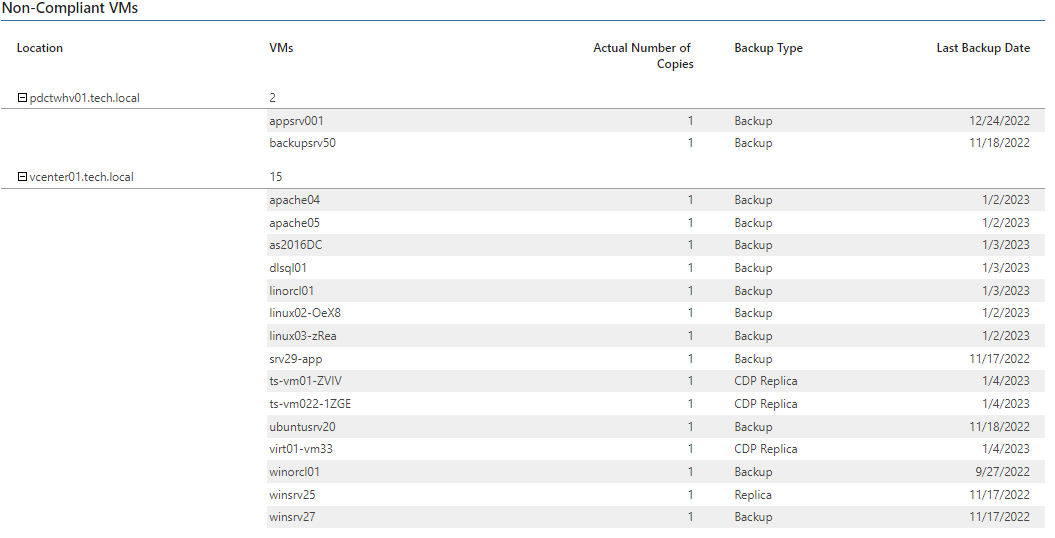This screenshot has height=538, width=1055.
Task: Click the Actual Number of Copies header
Action: pyautogui.click(x=642, y=56)
